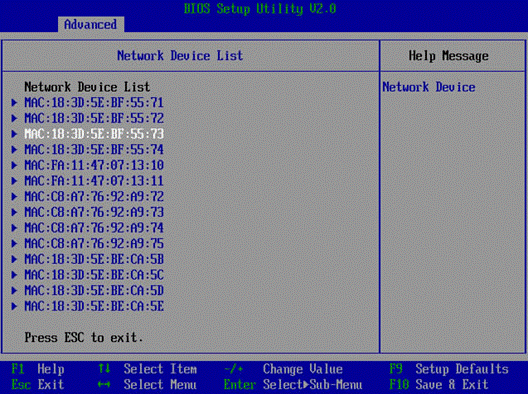
Task: Click submenu arrow beside MAC:C8:A7:76:92:A9:75
Action: pos(14,243)
